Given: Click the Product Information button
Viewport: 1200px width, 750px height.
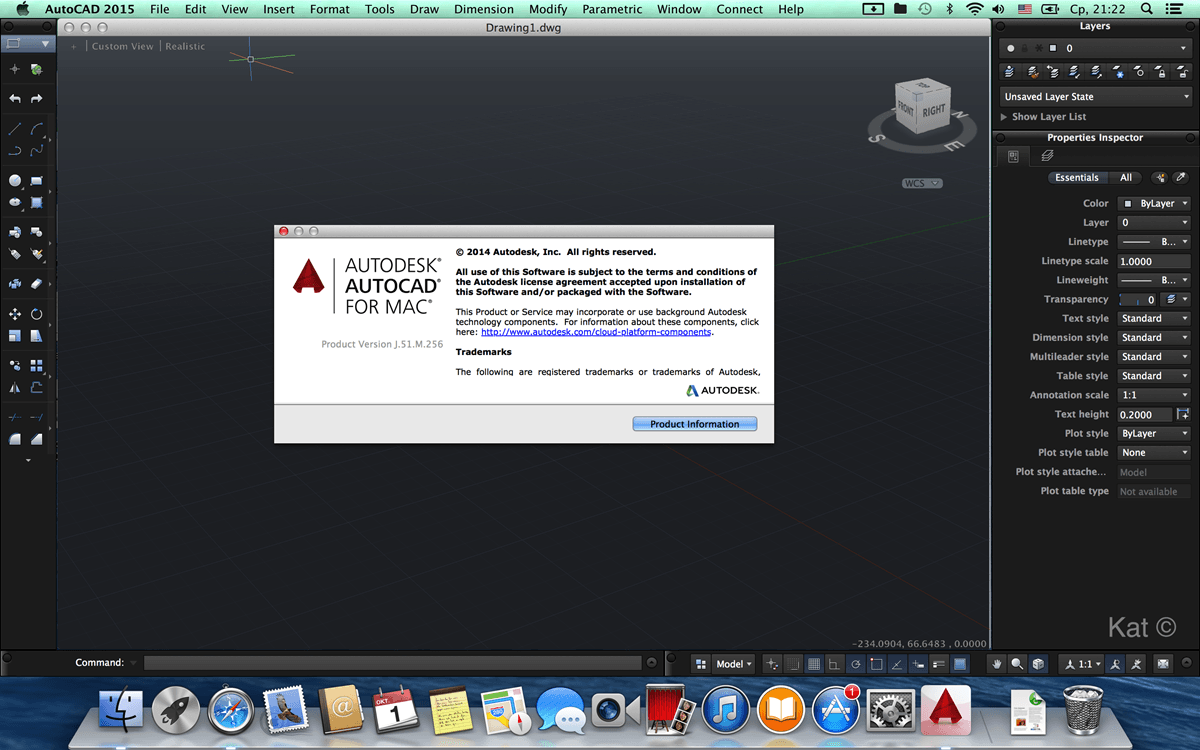Looking at the screenshot, I should pyautogui.click(x=695, y=424).
